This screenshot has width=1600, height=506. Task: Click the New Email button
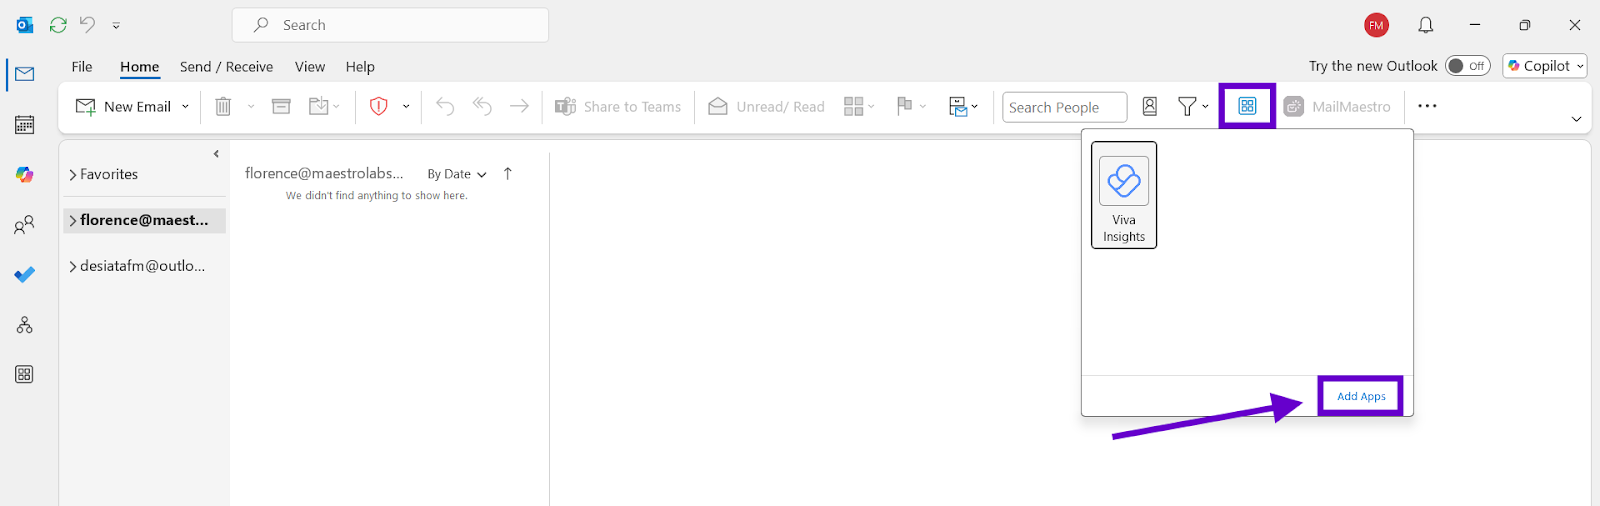click(124, 106)
